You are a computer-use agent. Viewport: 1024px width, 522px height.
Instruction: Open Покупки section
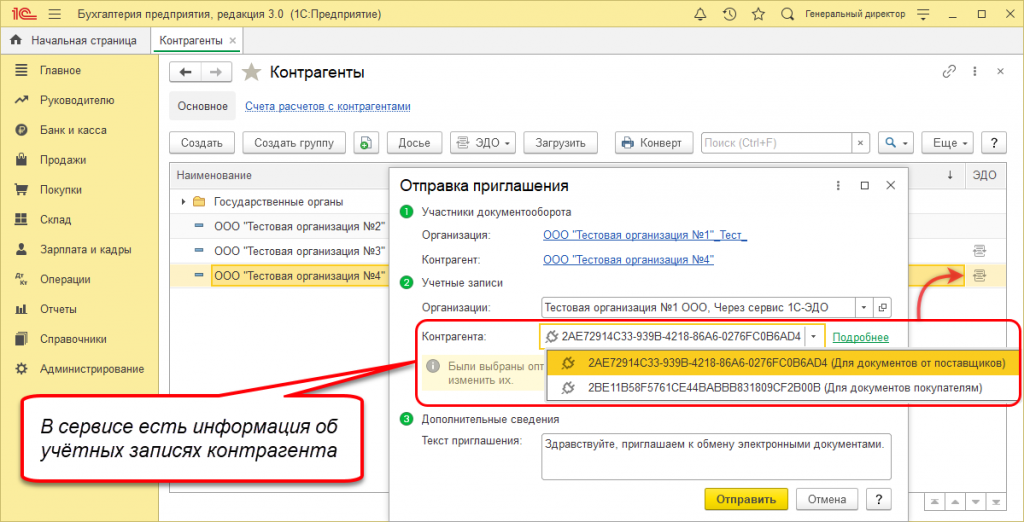point(61,190)
